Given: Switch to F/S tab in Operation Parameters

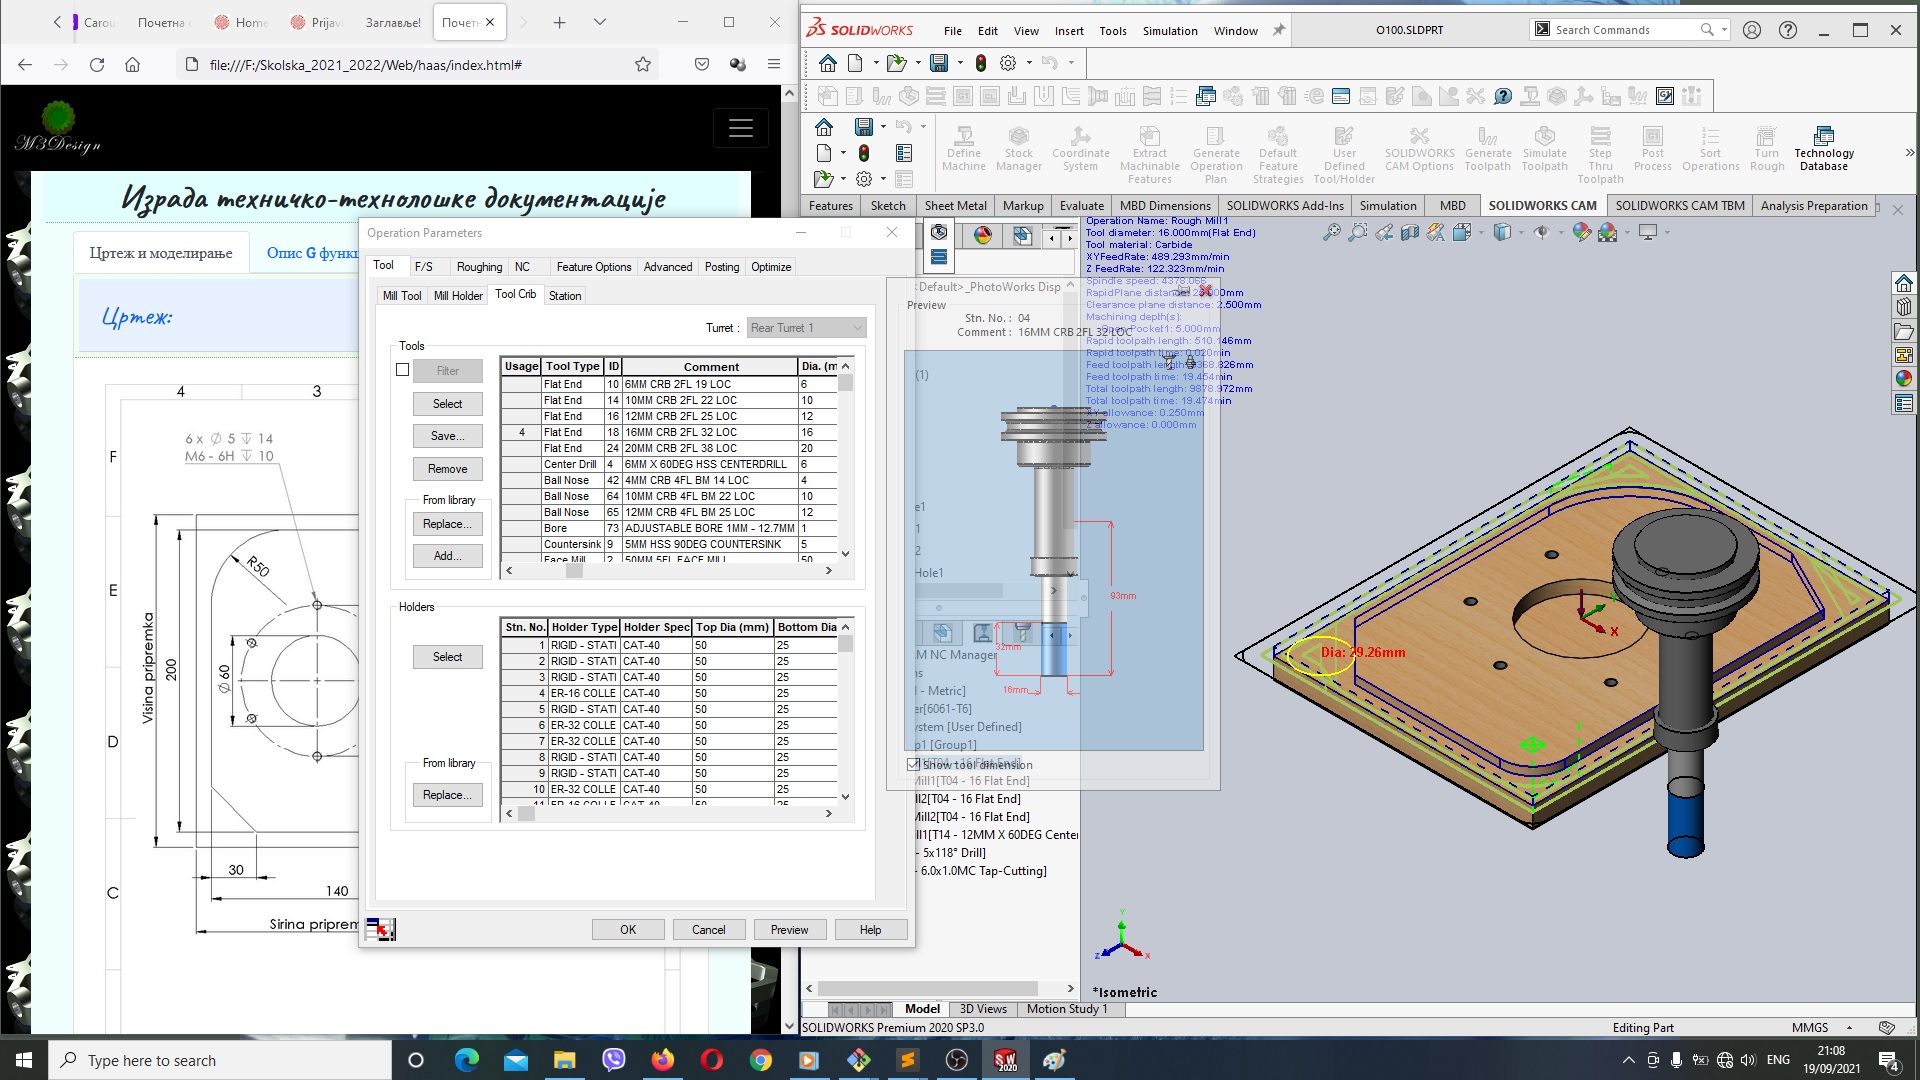Looking at the screenshot, I should [424, 267].
